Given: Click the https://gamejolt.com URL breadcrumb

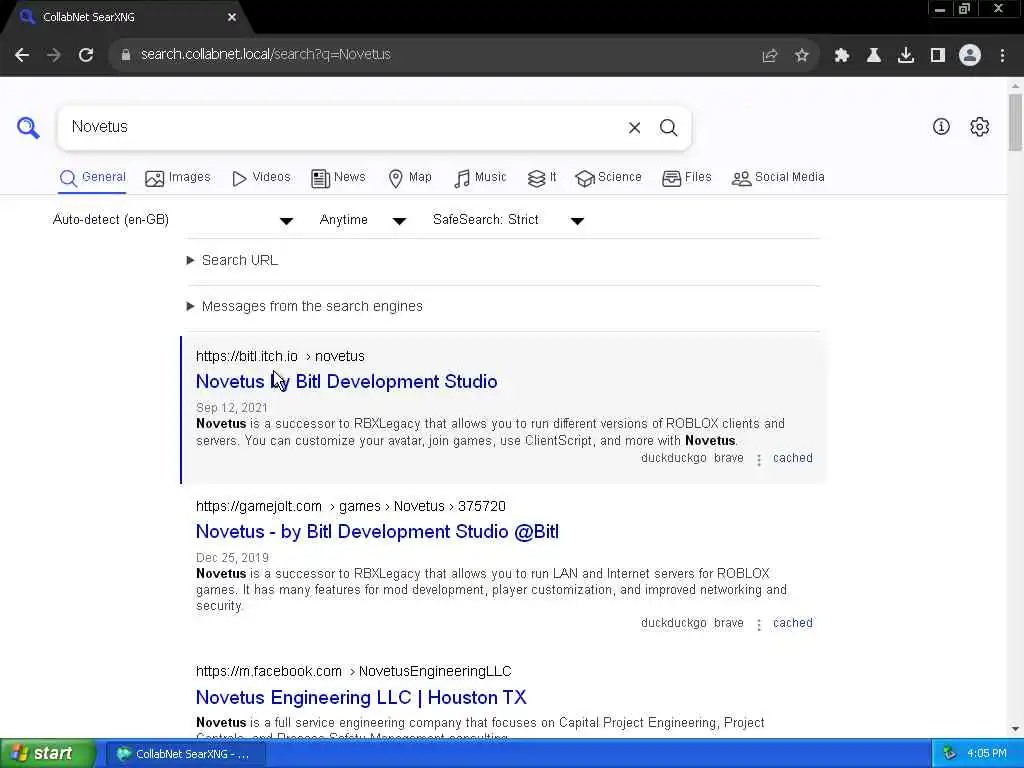Looking at the screenshot, I should [x=351, y=506].
